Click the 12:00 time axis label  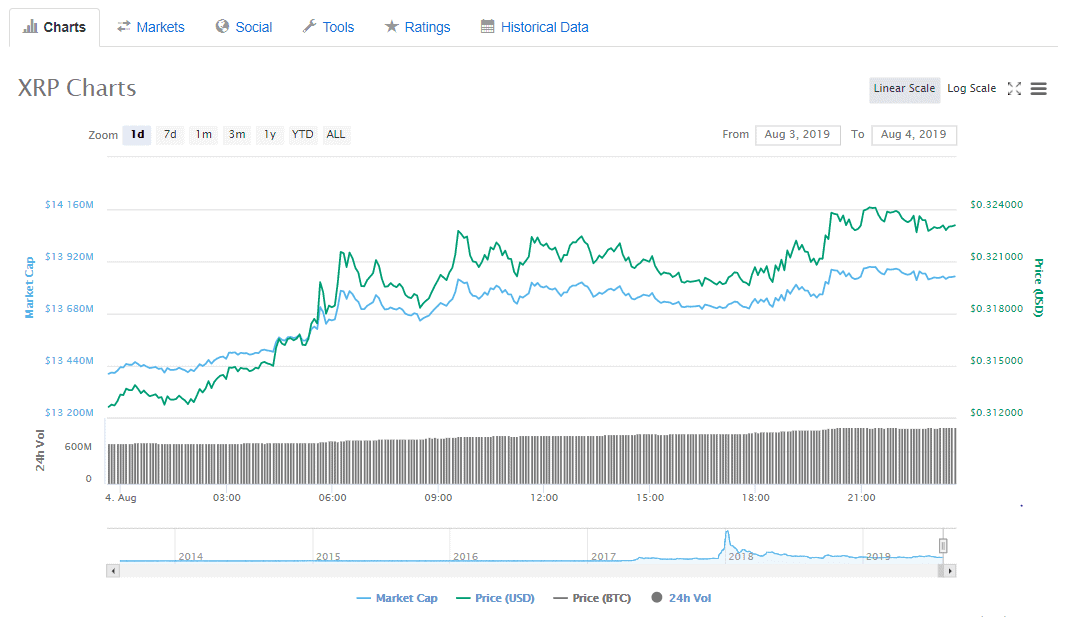point(544,498)
